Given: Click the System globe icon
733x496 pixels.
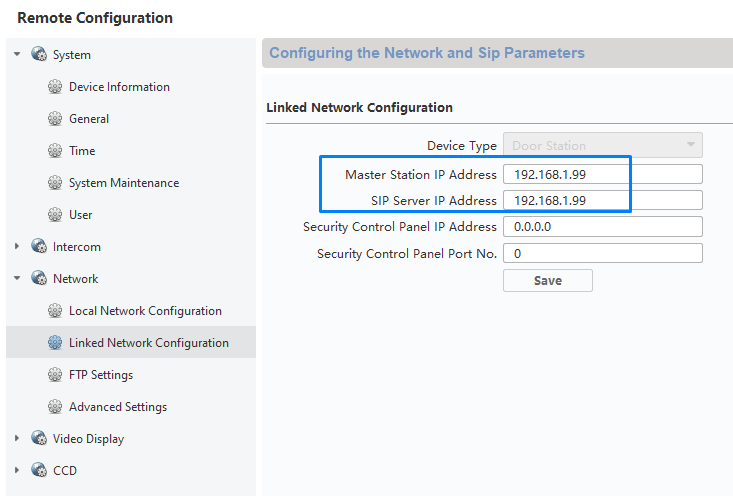Looking at the screenshot, I should click(x=39, y=54).
